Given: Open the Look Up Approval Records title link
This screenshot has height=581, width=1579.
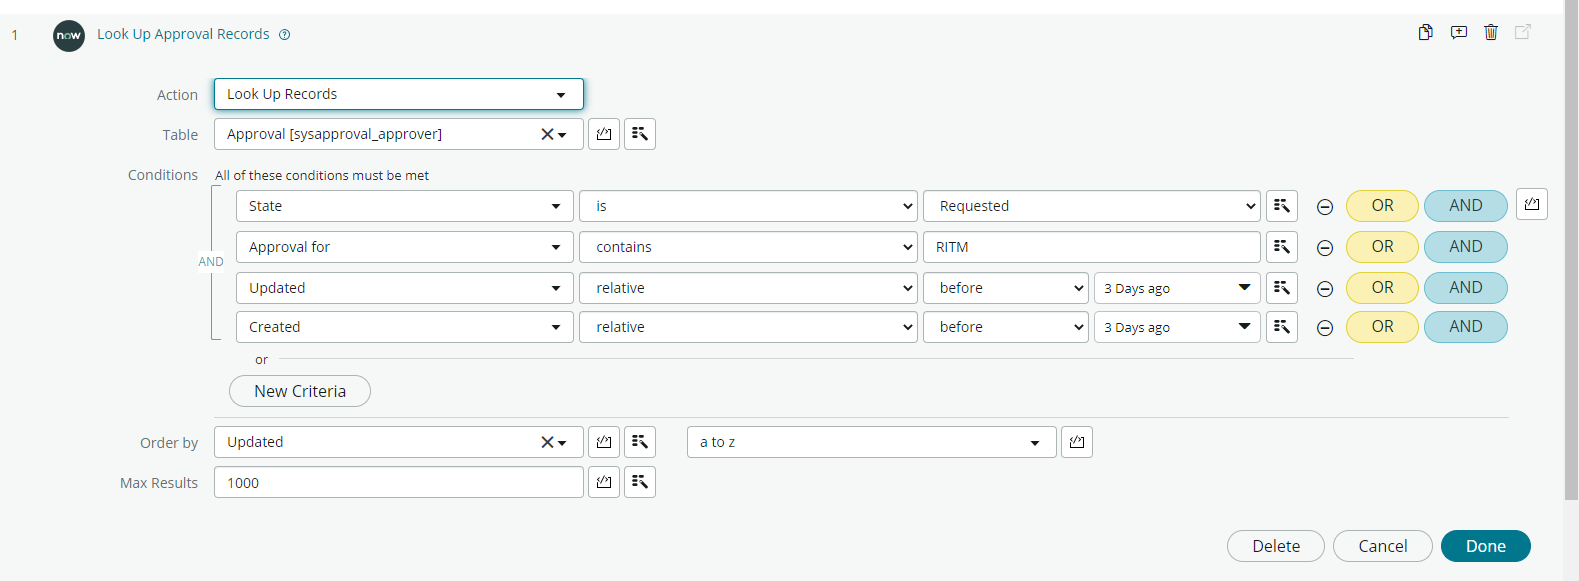Looking at the screenshot, I should tap(183, 34).
